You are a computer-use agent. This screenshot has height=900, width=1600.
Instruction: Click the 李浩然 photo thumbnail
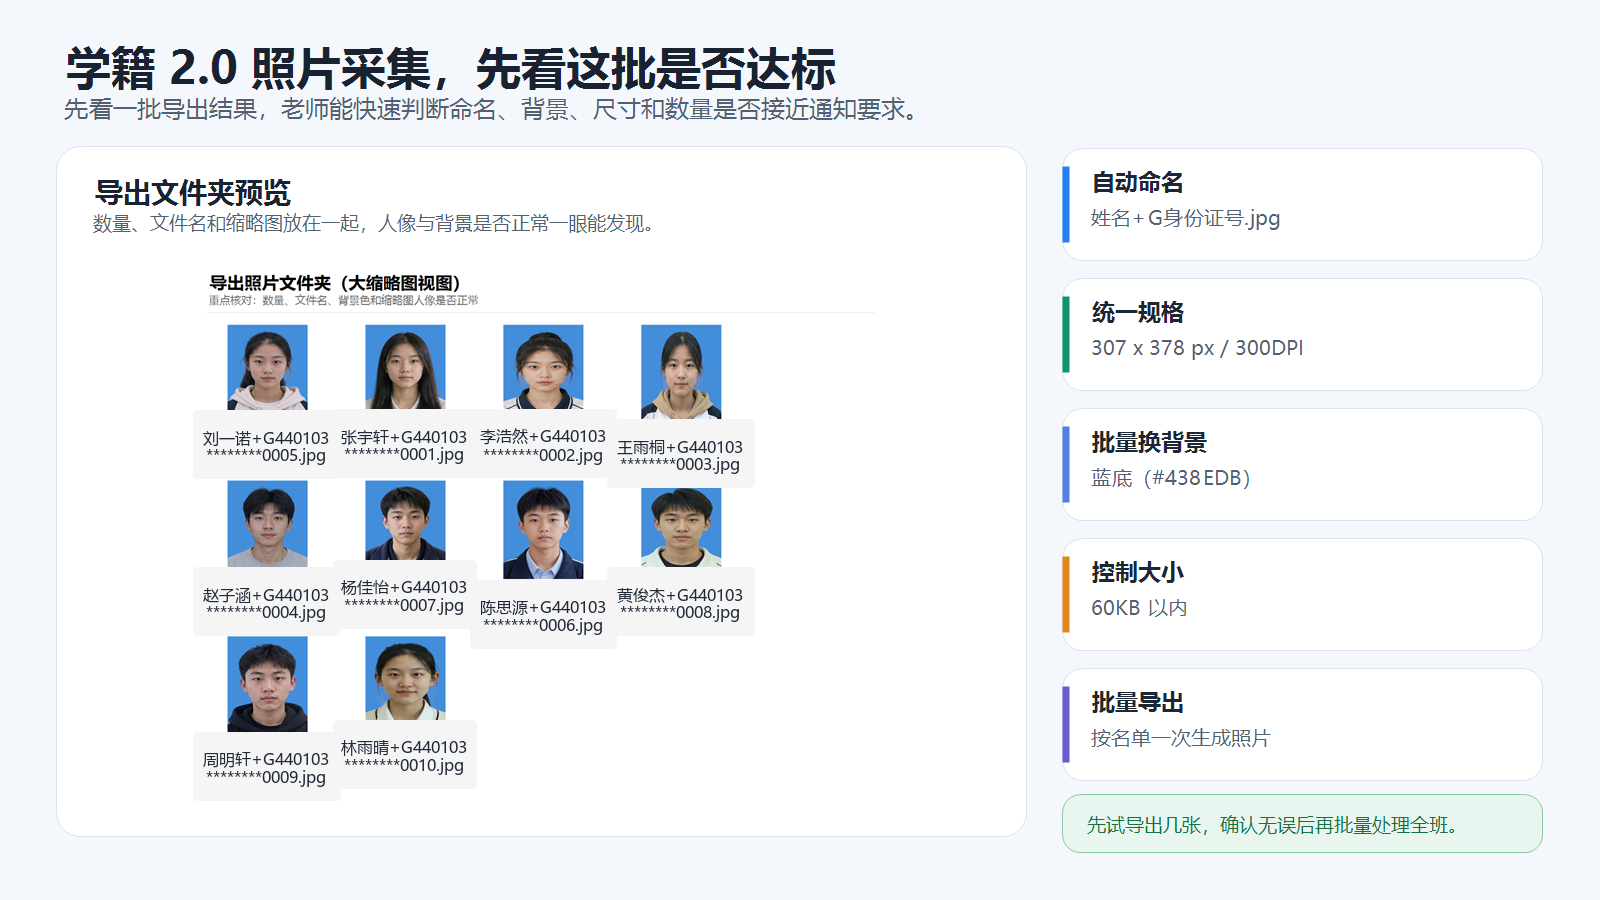tap(543, 366)
